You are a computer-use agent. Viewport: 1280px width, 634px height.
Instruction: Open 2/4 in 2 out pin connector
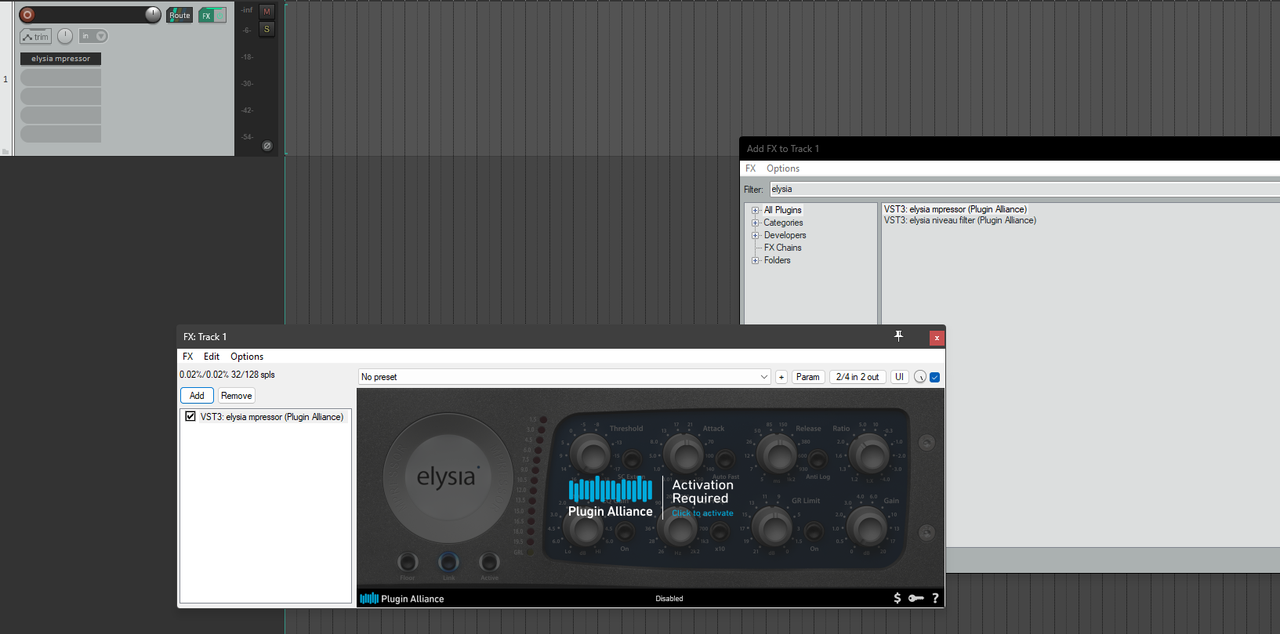858,377
